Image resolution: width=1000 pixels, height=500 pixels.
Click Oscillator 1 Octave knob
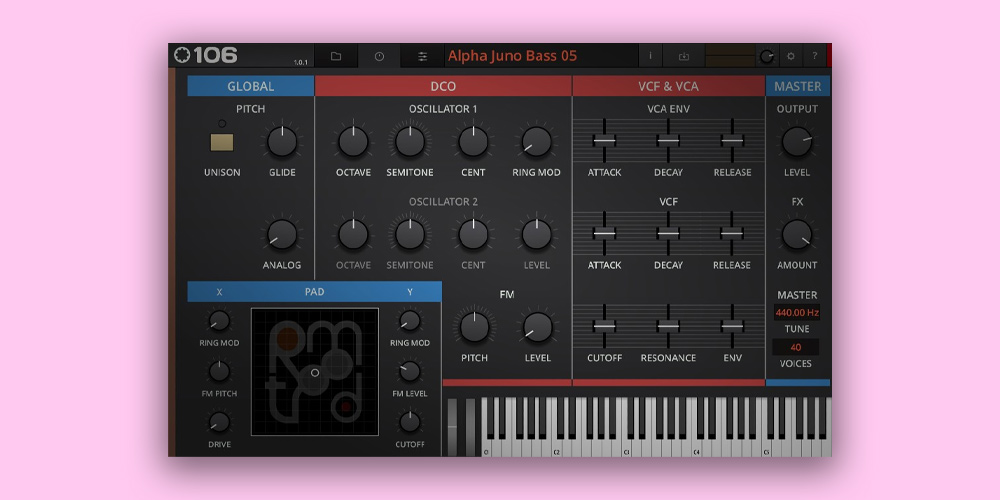(353, 142)
